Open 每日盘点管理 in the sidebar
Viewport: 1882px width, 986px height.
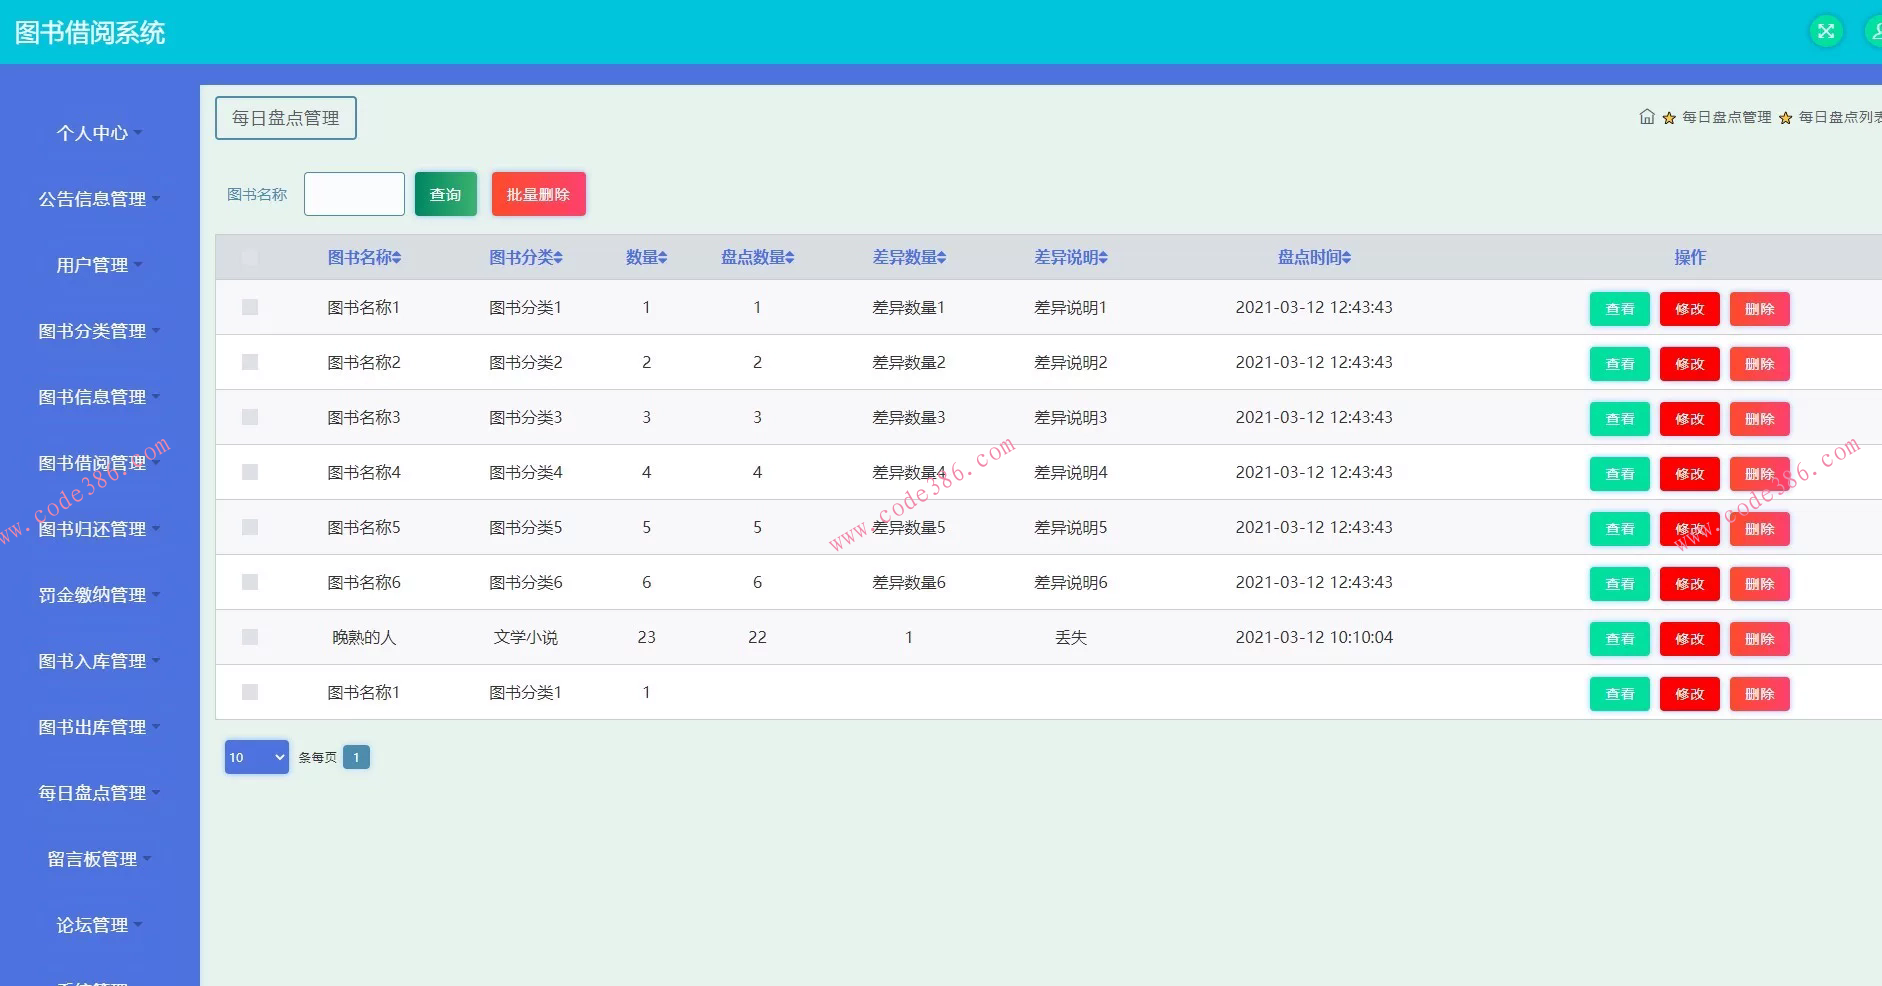coord(97,793)
